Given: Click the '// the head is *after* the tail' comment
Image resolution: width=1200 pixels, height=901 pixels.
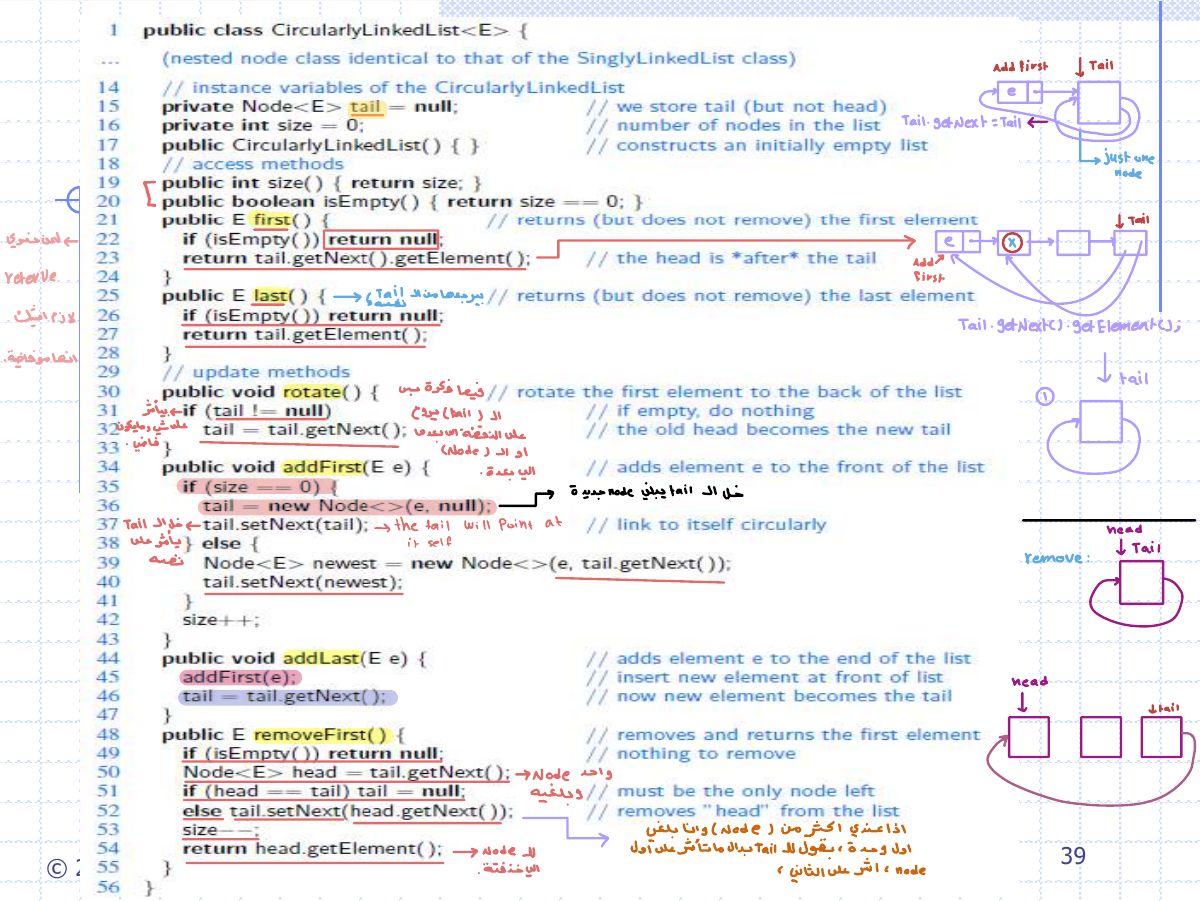Looking at the screenshot, I should point(731,258).
